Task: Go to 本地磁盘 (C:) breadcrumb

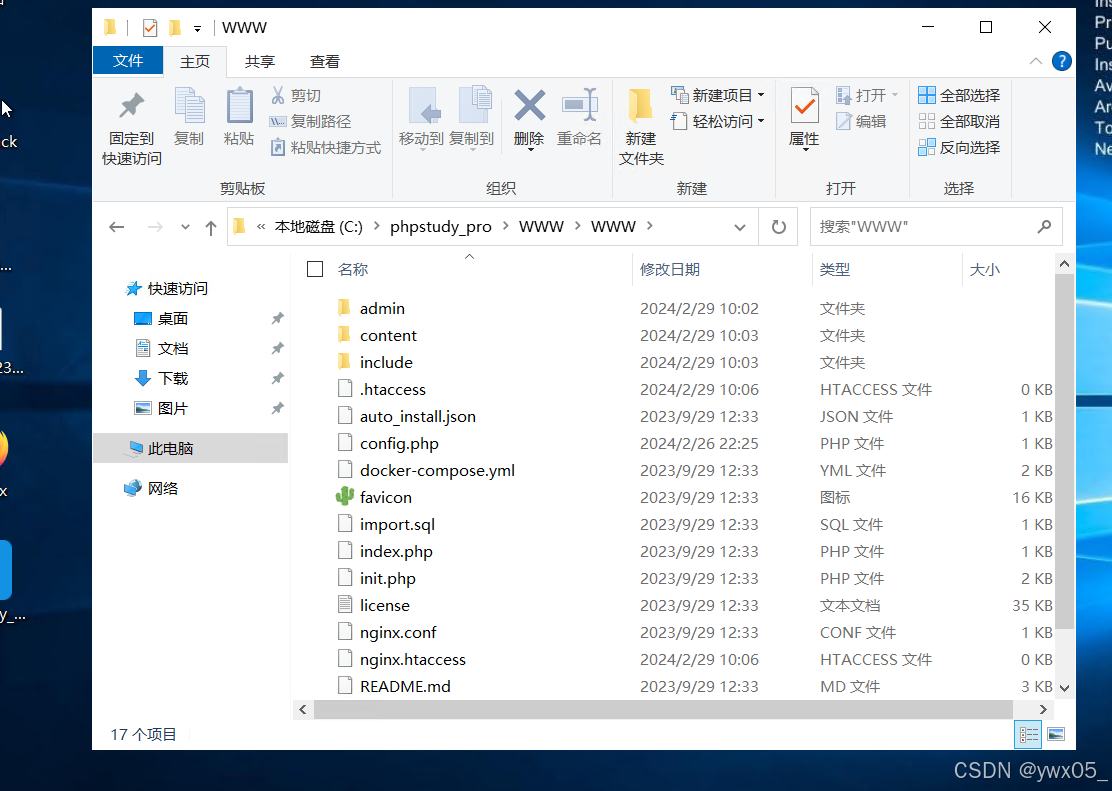Action: [318, 227]
